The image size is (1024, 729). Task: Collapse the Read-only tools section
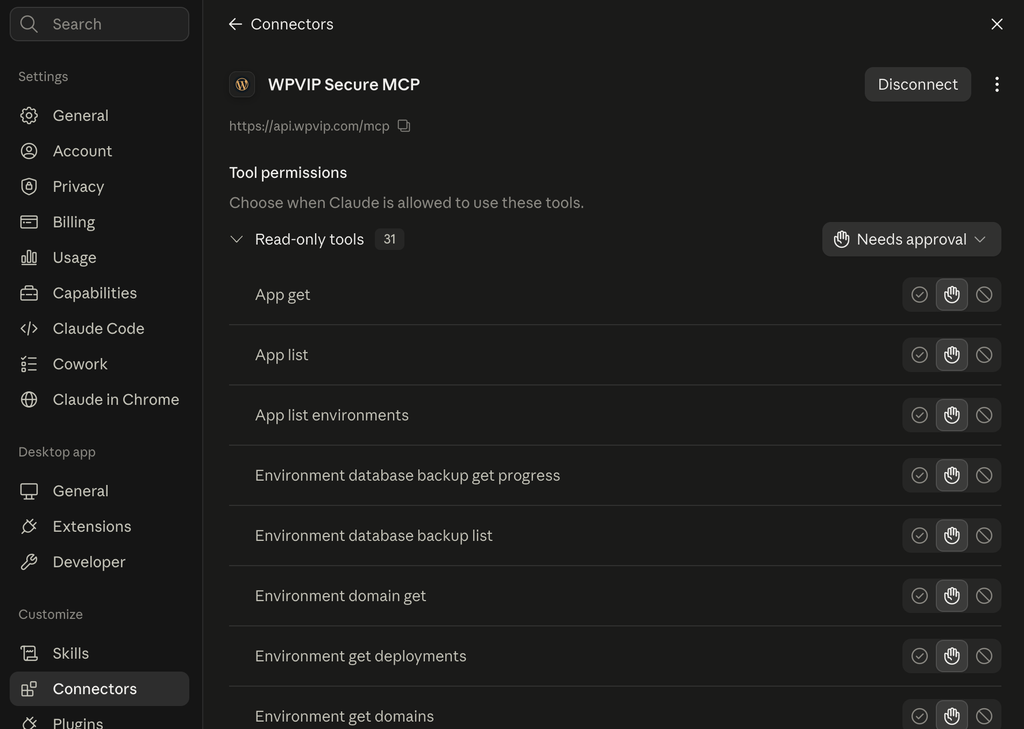[236, 239]
